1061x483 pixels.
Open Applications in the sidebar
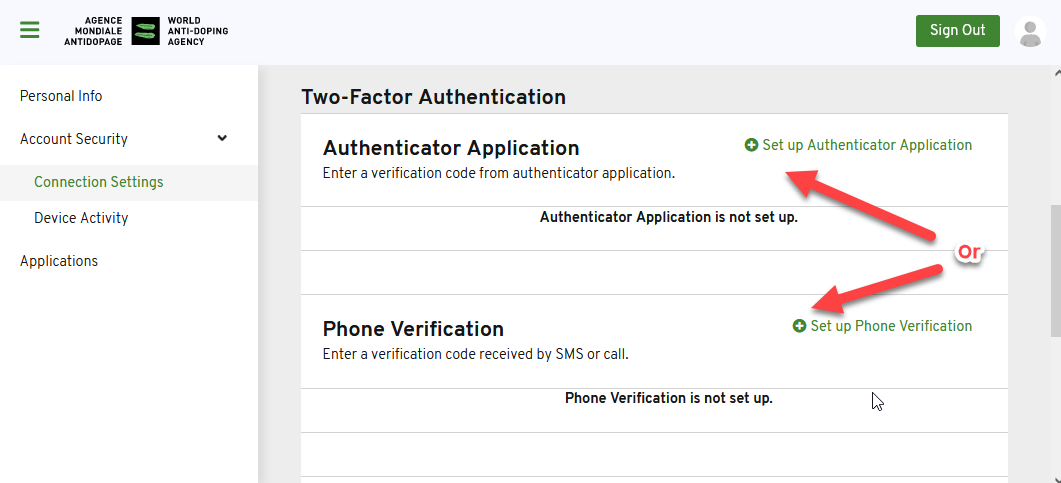pyautogui.click(x=59, y=261)
